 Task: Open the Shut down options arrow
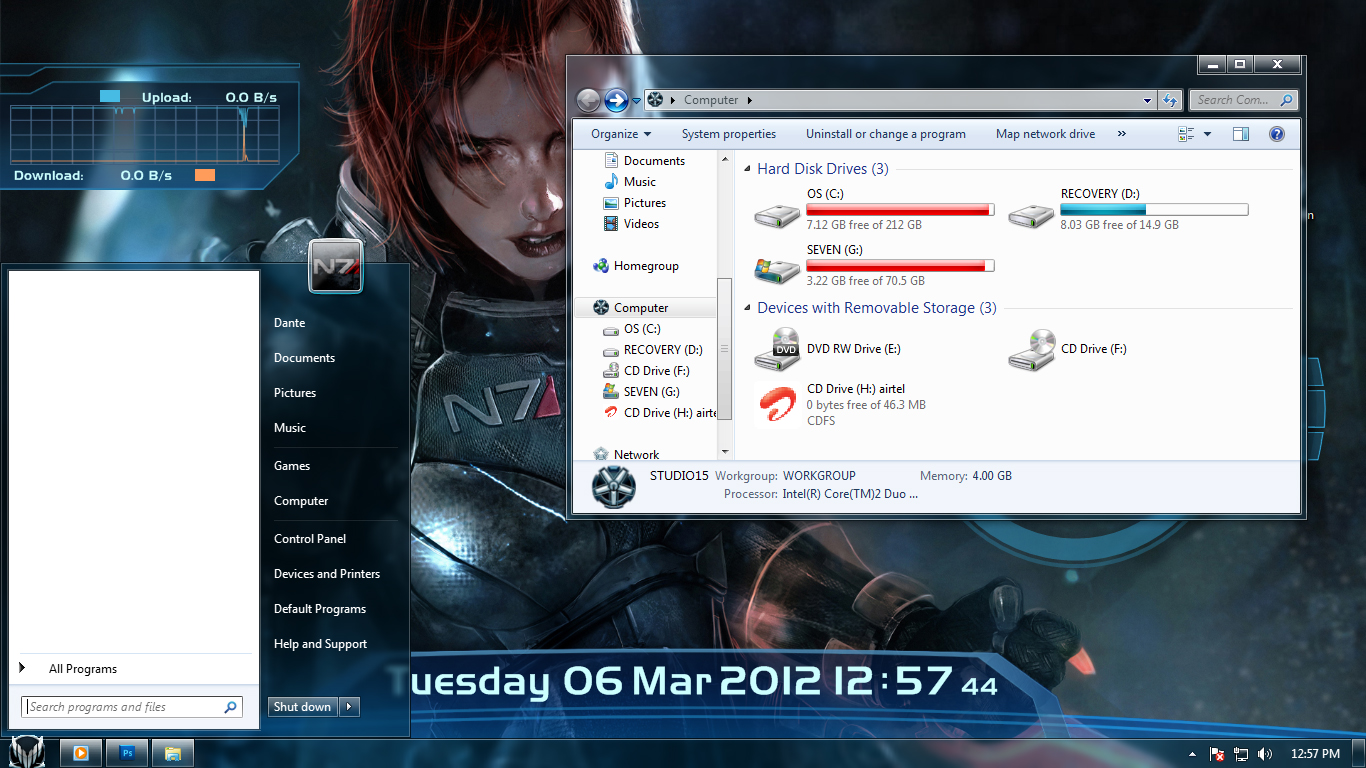pyautogui.click(x=349, y=707)
